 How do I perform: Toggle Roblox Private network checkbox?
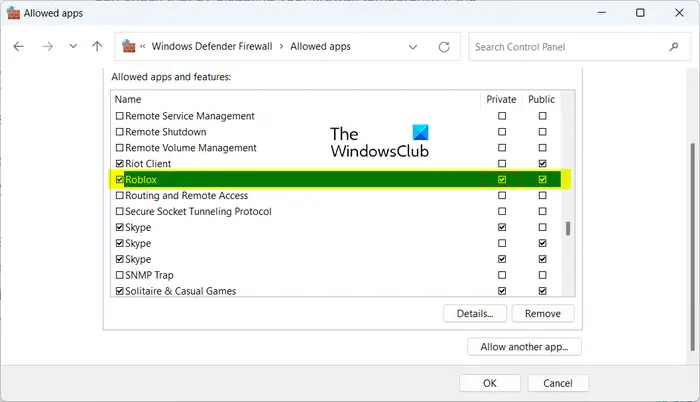tap(502, 180)
